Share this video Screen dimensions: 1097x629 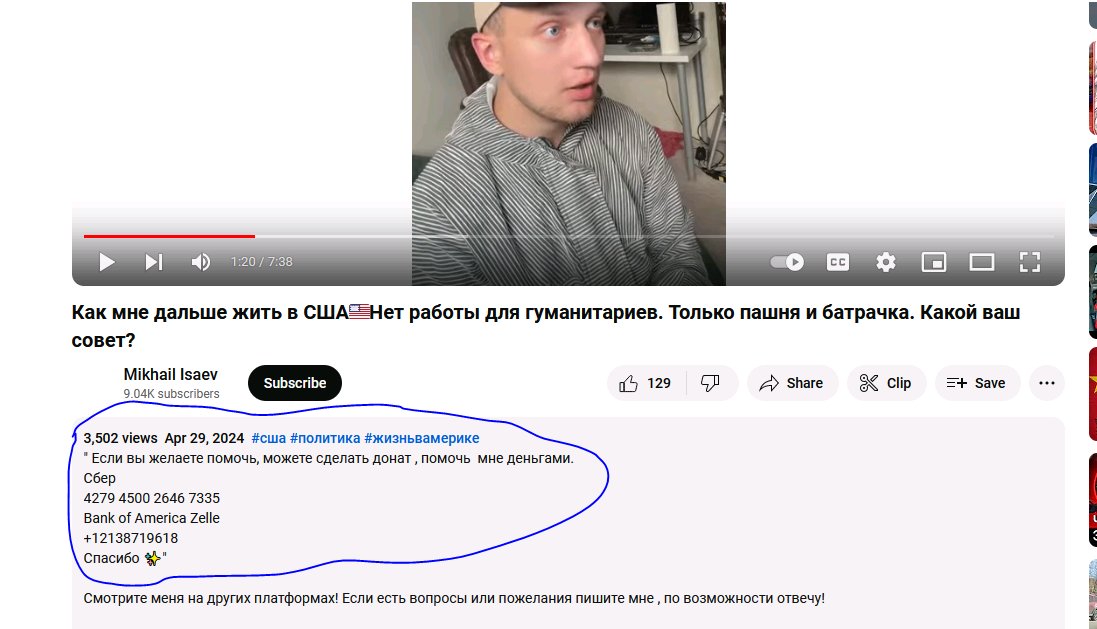792,383
